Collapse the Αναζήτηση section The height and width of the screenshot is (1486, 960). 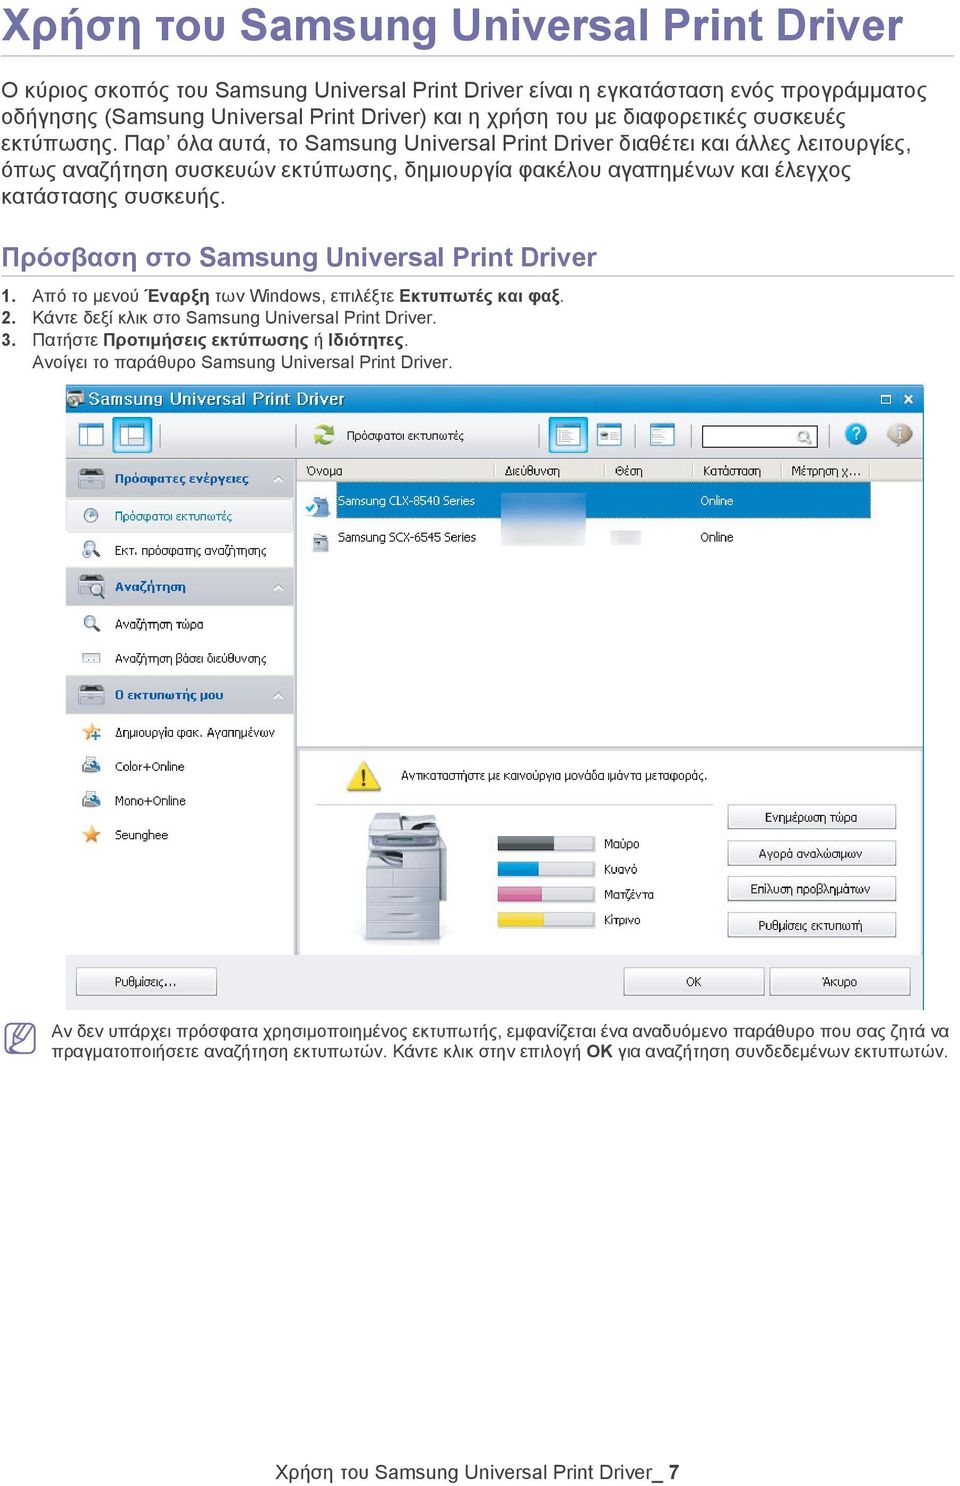point(278,587)
